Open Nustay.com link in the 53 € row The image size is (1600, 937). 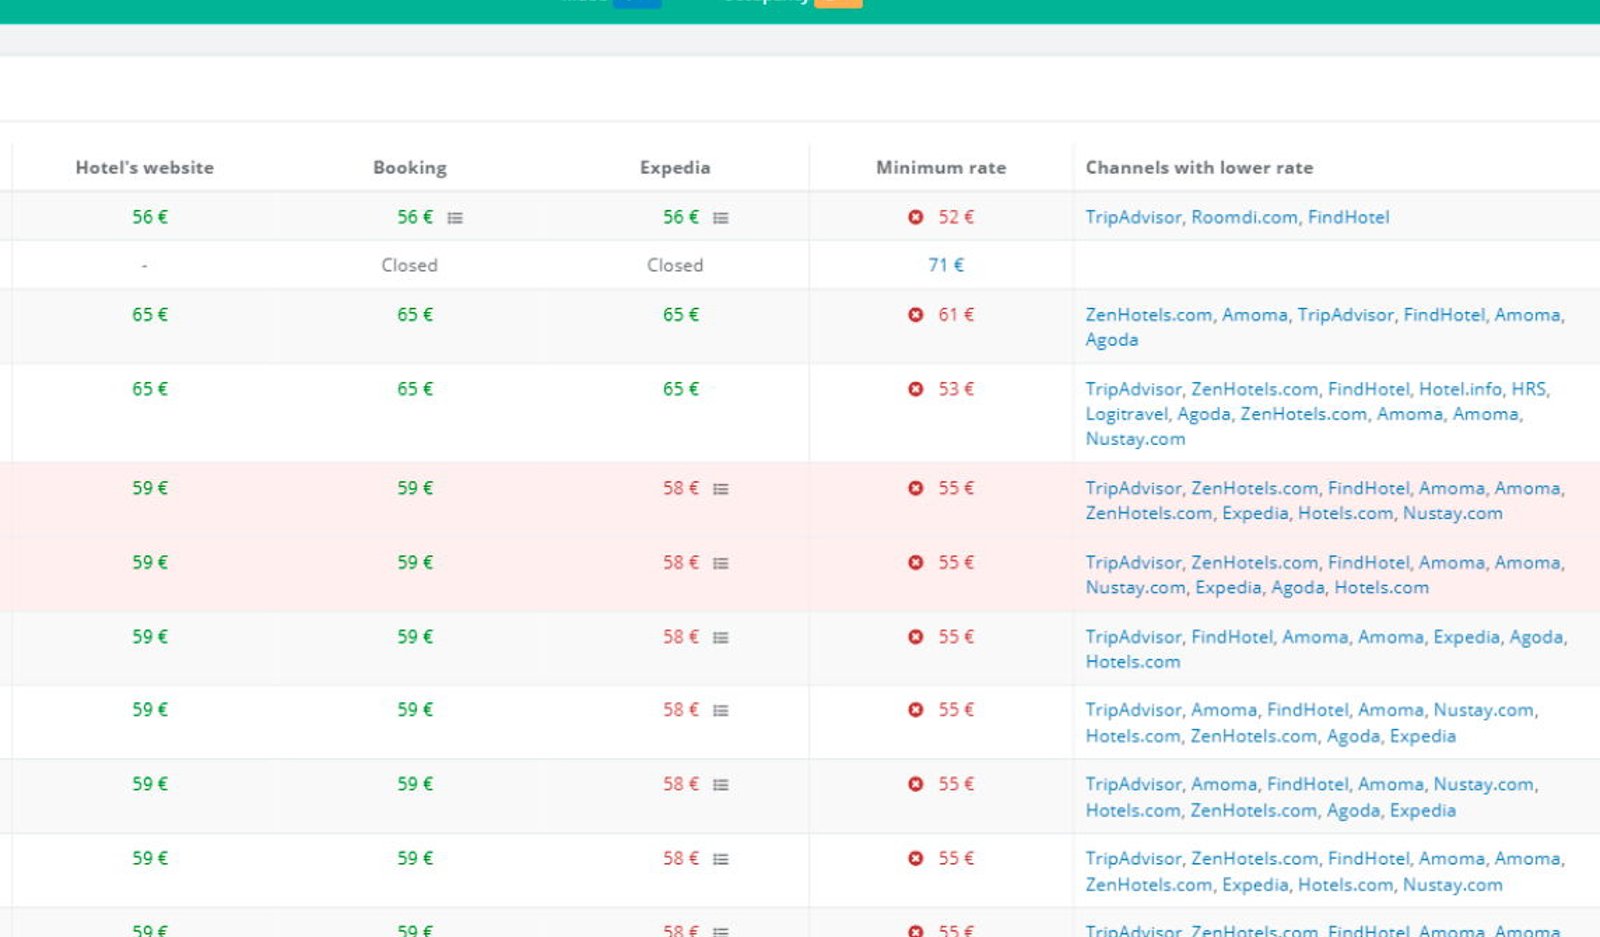(1136, 439)
